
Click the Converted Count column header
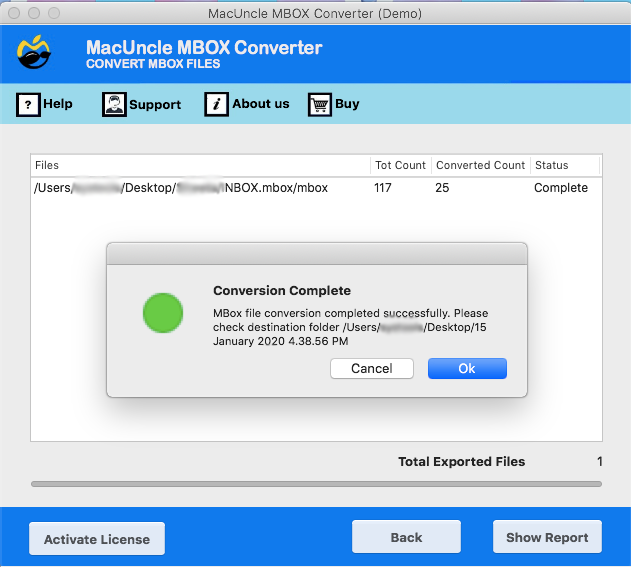pyautogui.click(x=480, y=165)
